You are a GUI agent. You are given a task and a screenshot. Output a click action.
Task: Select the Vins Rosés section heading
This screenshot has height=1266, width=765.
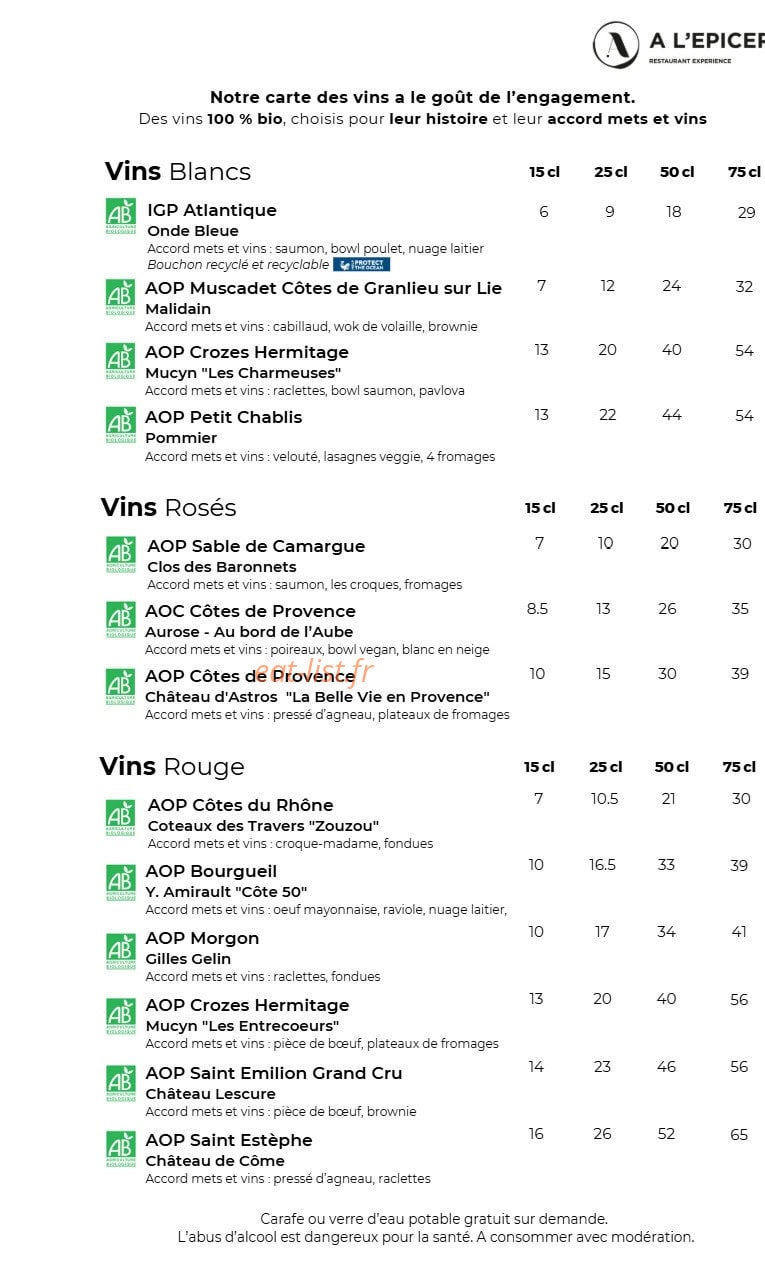coord(168,507)
